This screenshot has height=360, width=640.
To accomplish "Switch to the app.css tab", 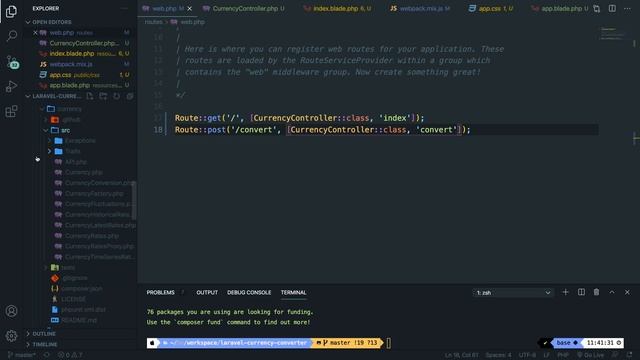I will tap(491, 9).
